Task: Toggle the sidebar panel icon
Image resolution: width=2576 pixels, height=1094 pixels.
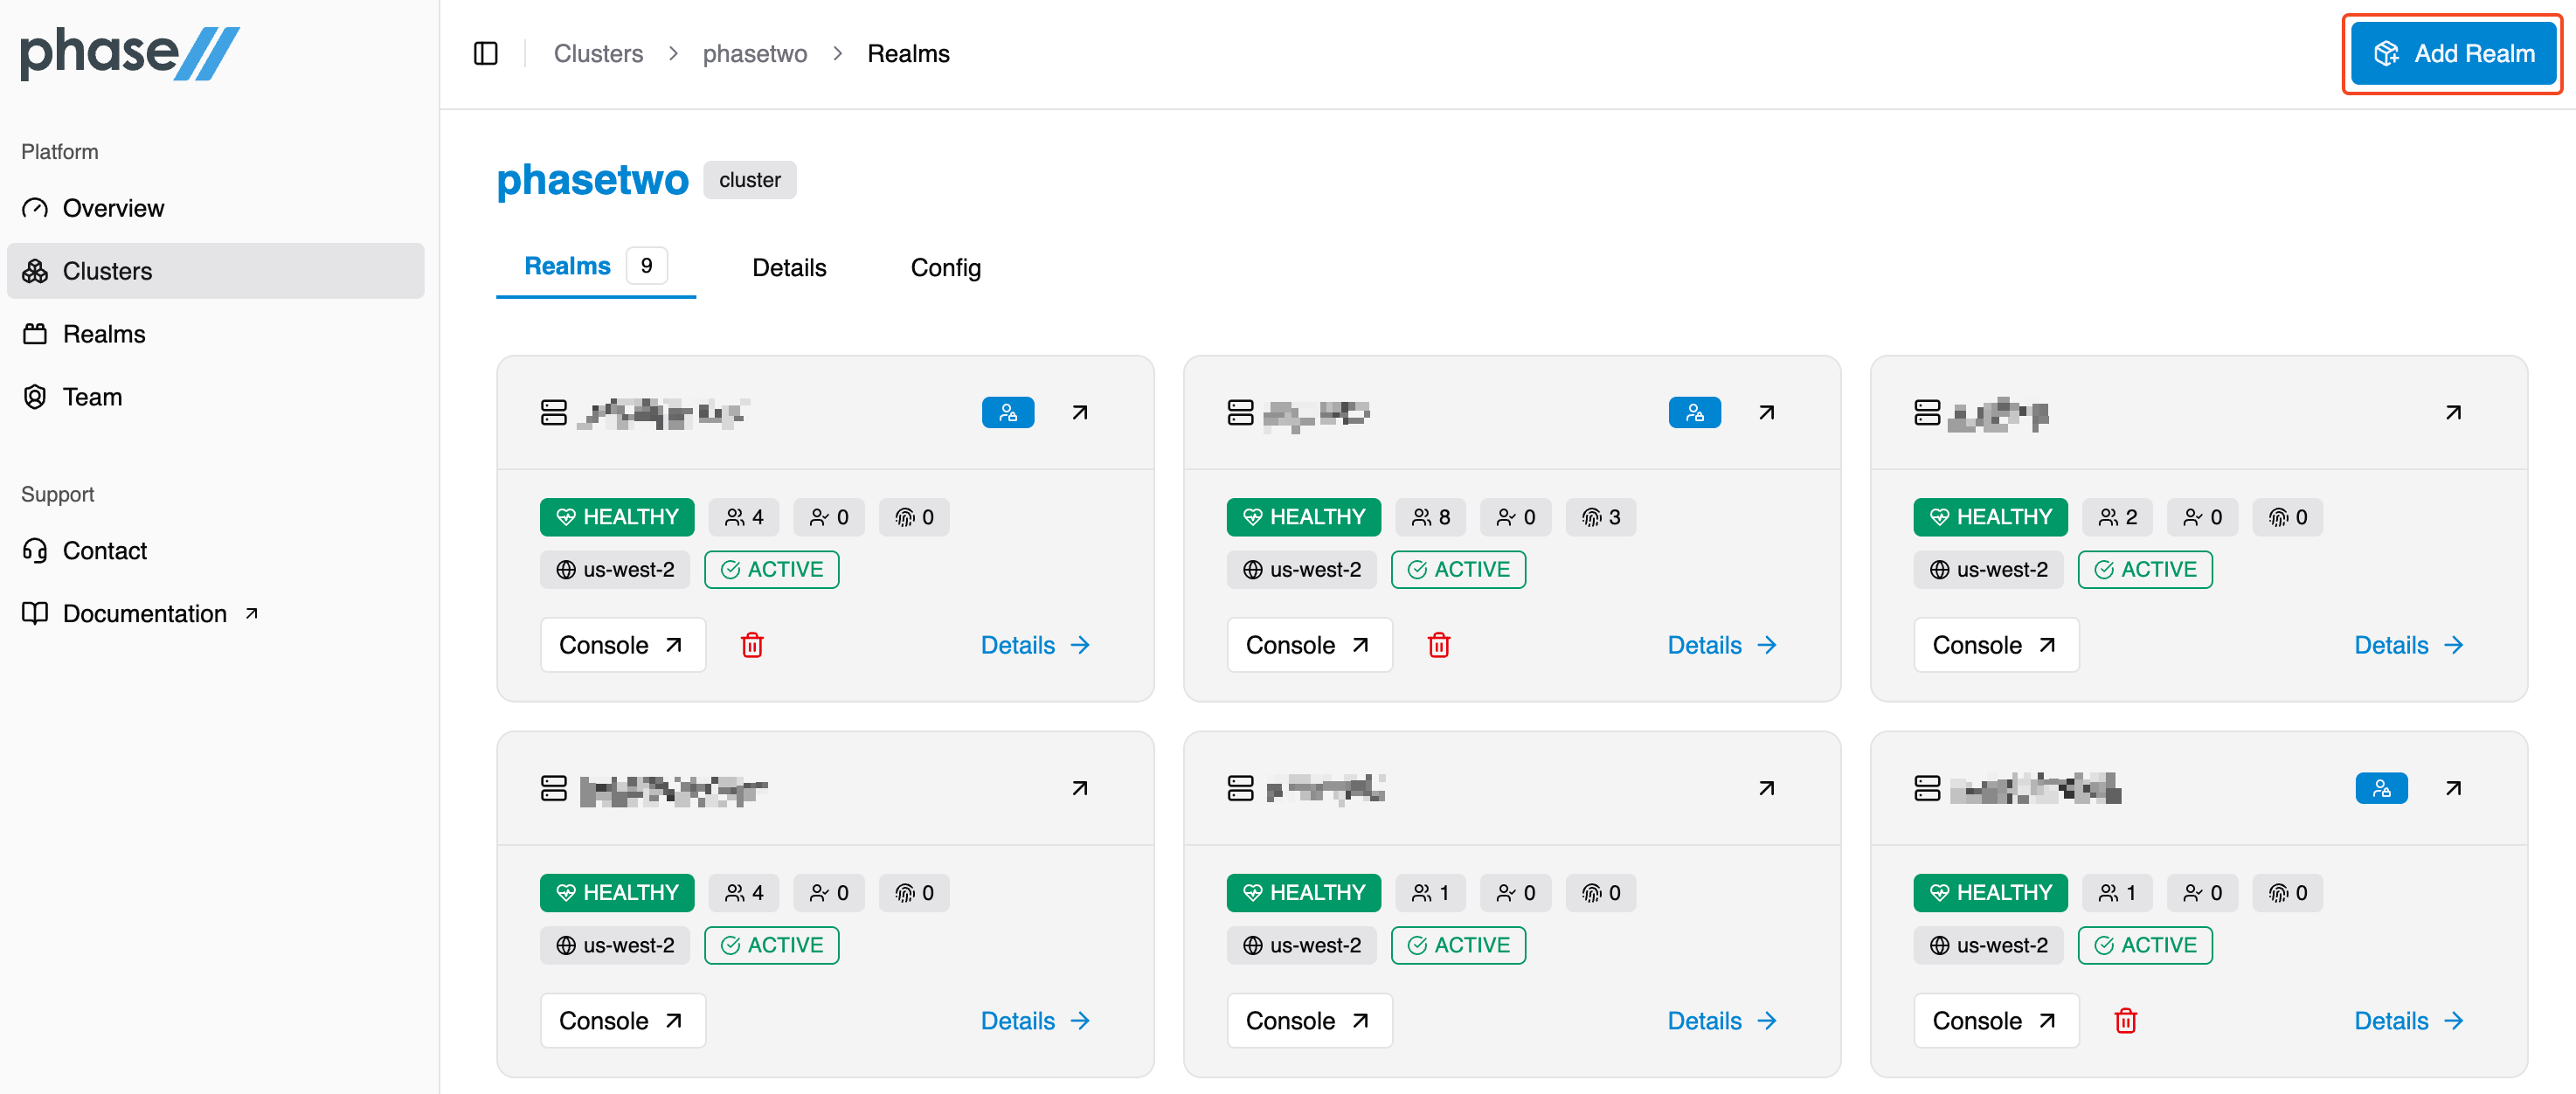Action: [x=485, y=53]
